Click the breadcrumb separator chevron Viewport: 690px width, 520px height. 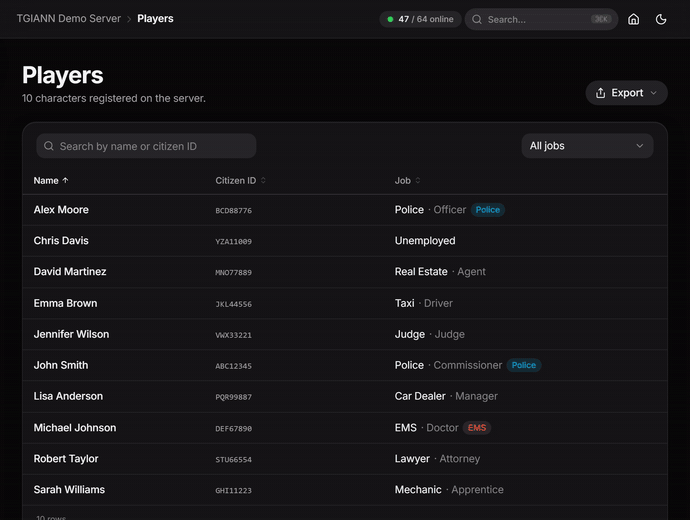[129, 19]
